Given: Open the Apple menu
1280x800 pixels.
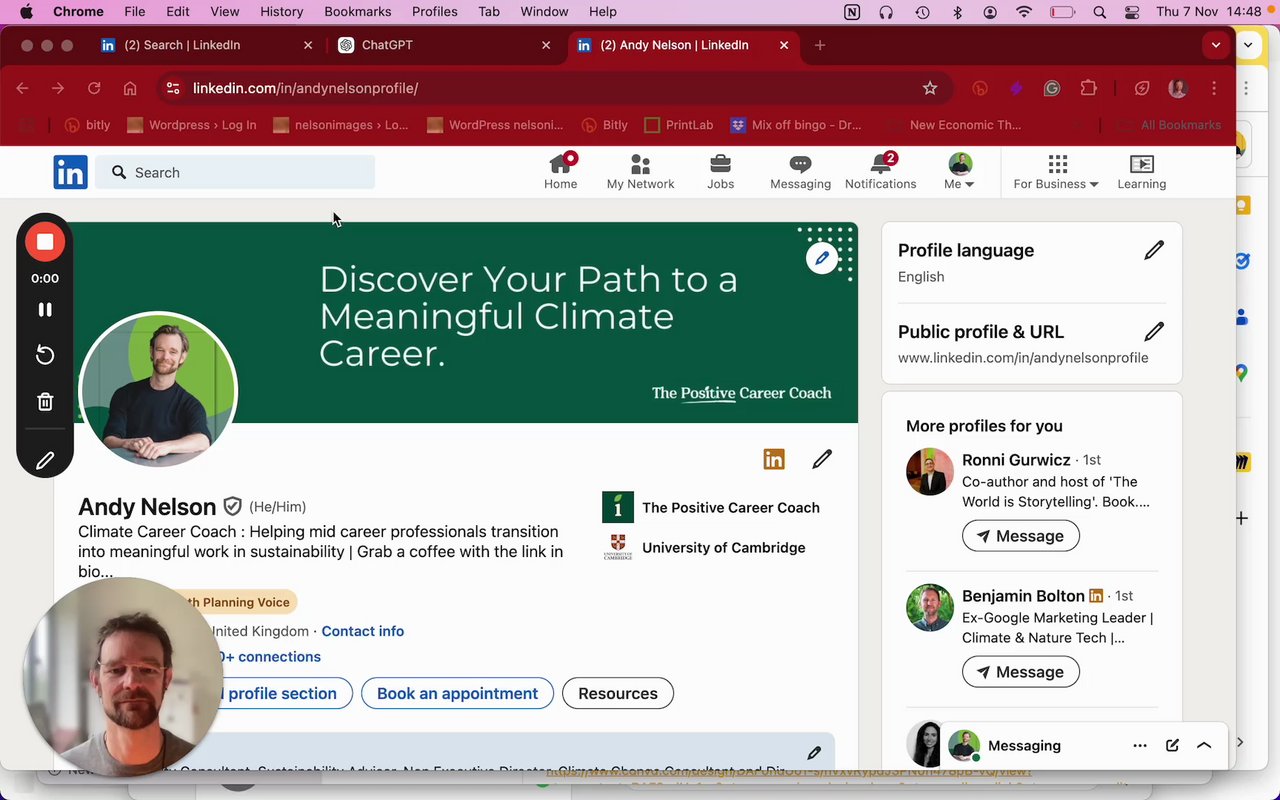Looking at the screenshot, I should (x=26, y=12).
